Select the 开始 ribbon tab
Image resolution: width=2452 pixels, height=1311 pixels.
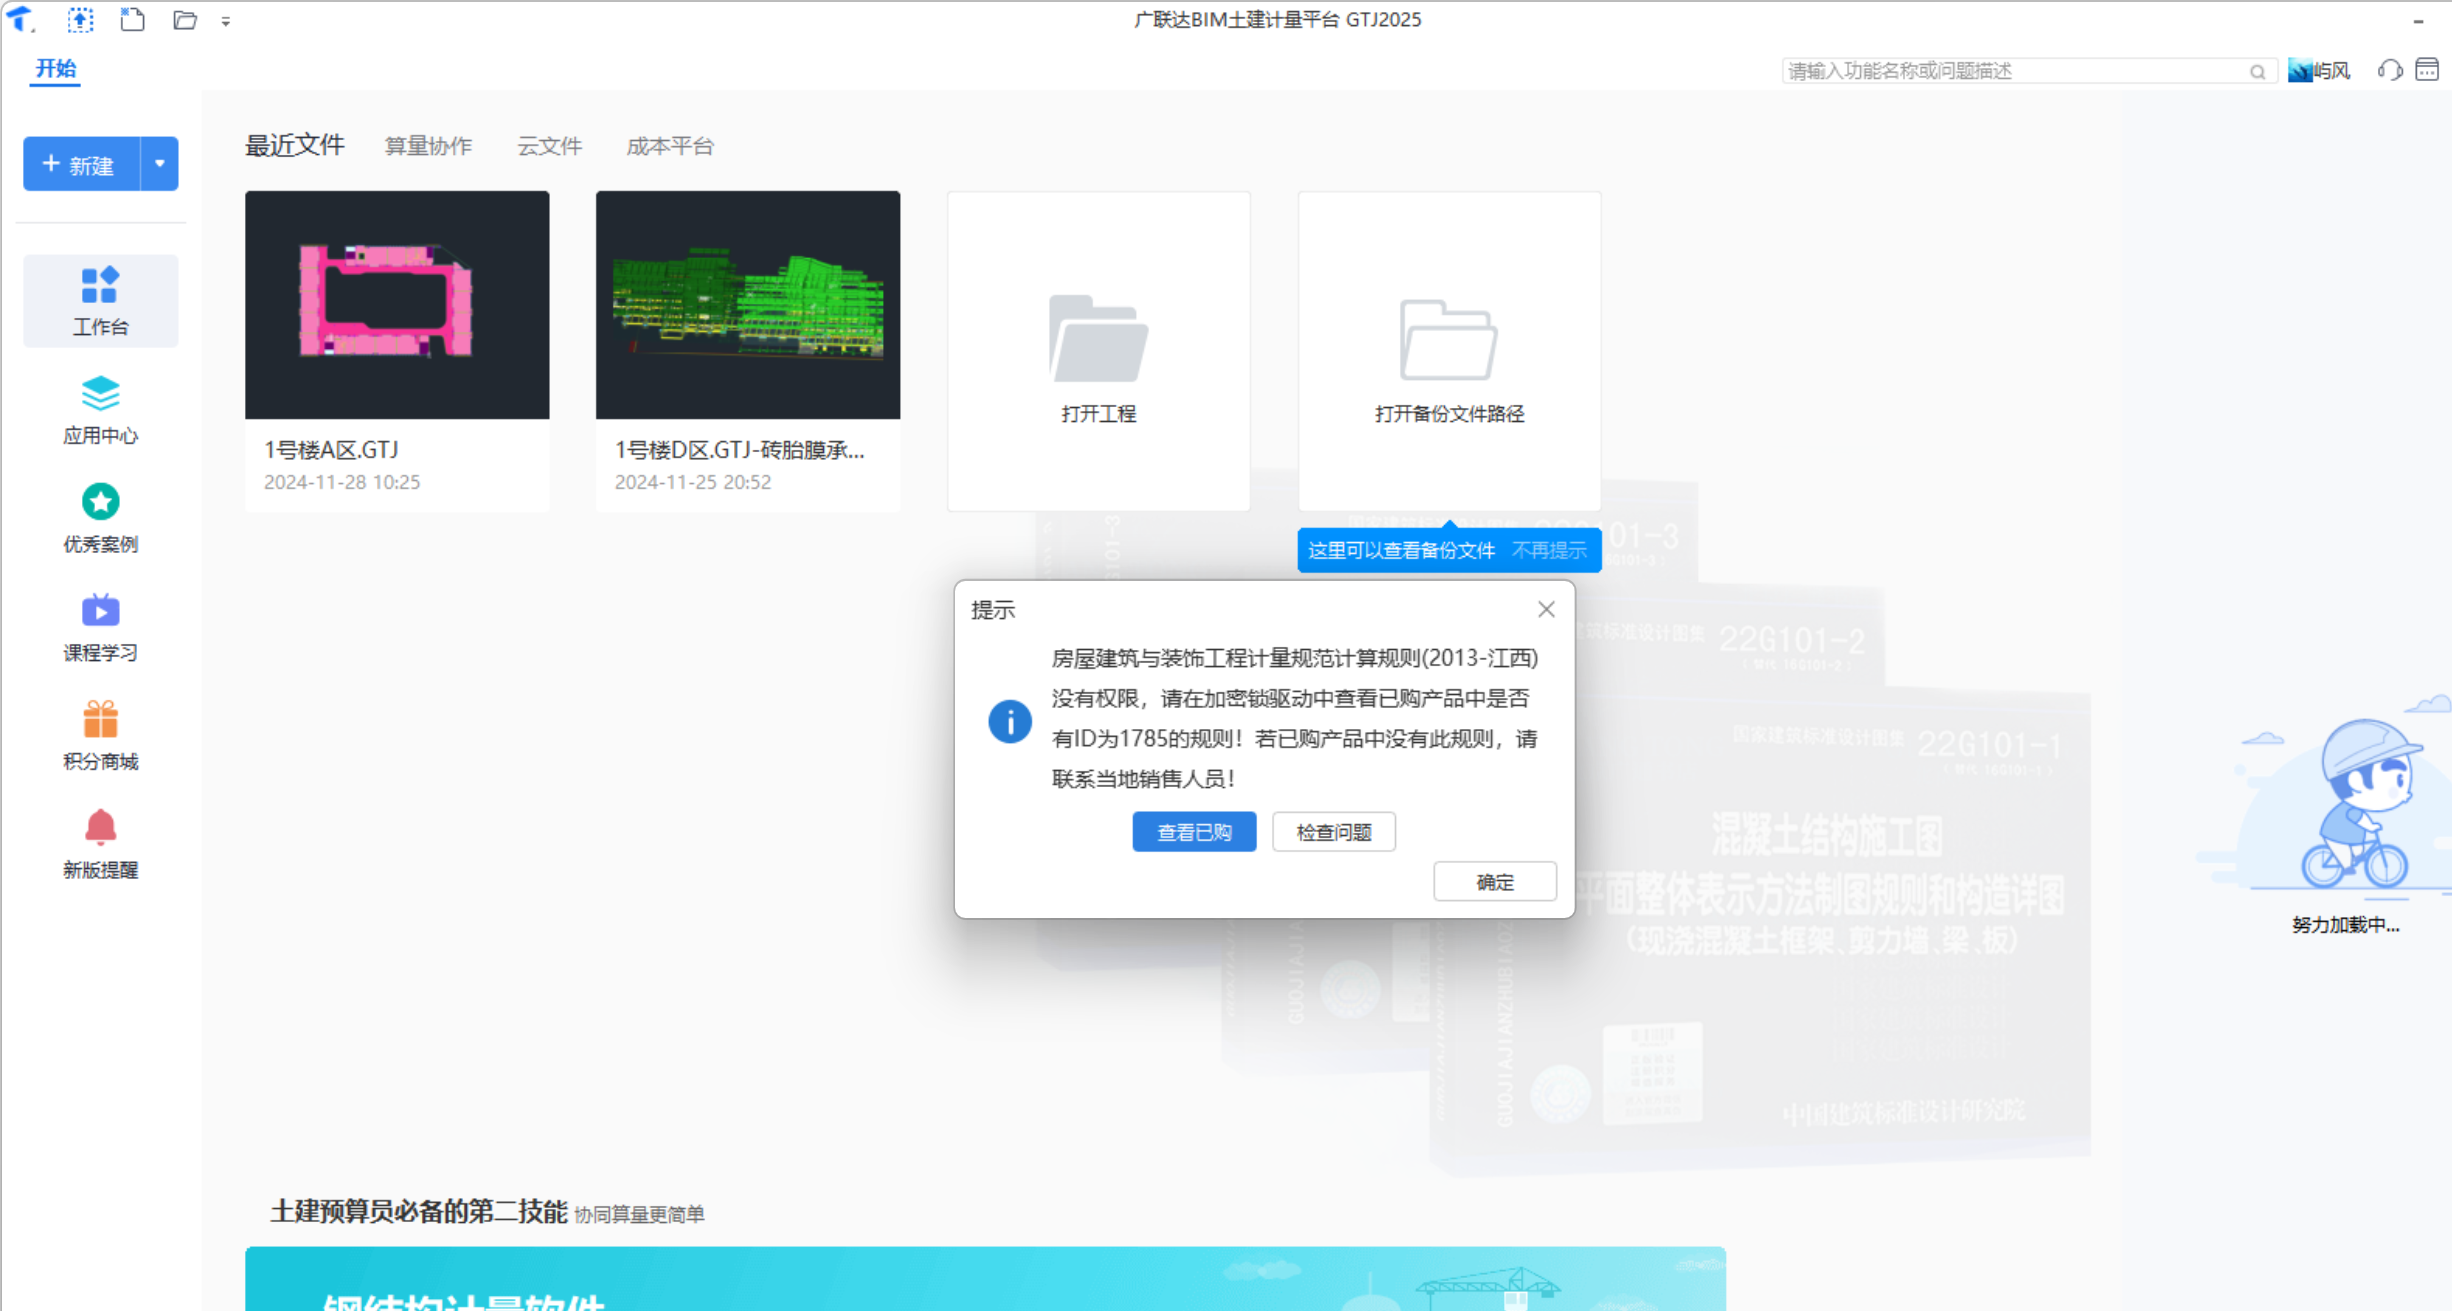click(x=55, y=69)
